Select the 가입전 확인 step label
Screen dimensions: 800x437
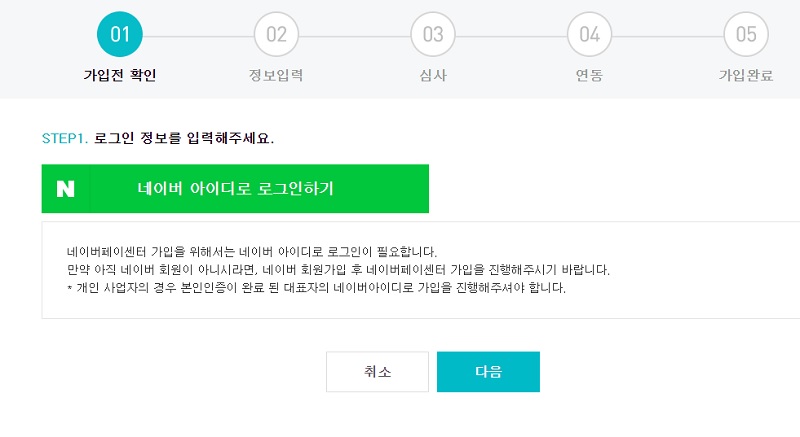pos(120,76)
